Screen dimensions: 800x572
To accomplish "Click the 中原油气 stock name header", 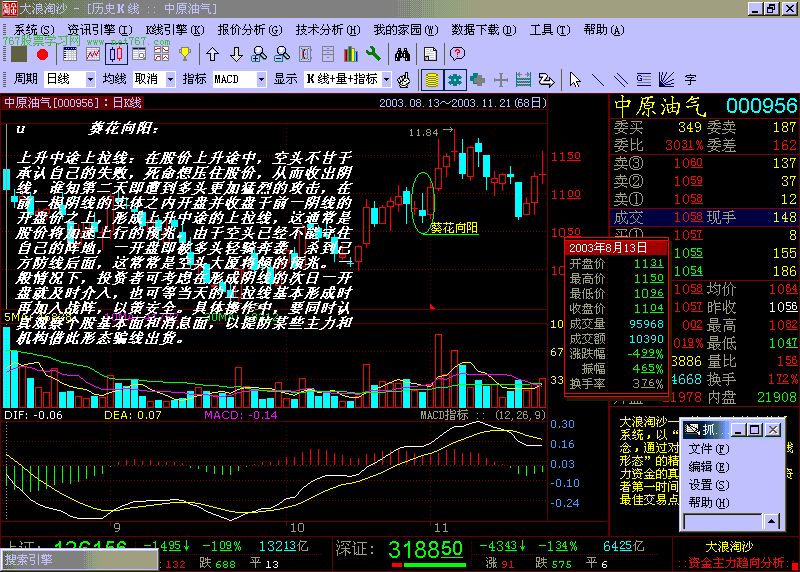I will tap(660, 106).
